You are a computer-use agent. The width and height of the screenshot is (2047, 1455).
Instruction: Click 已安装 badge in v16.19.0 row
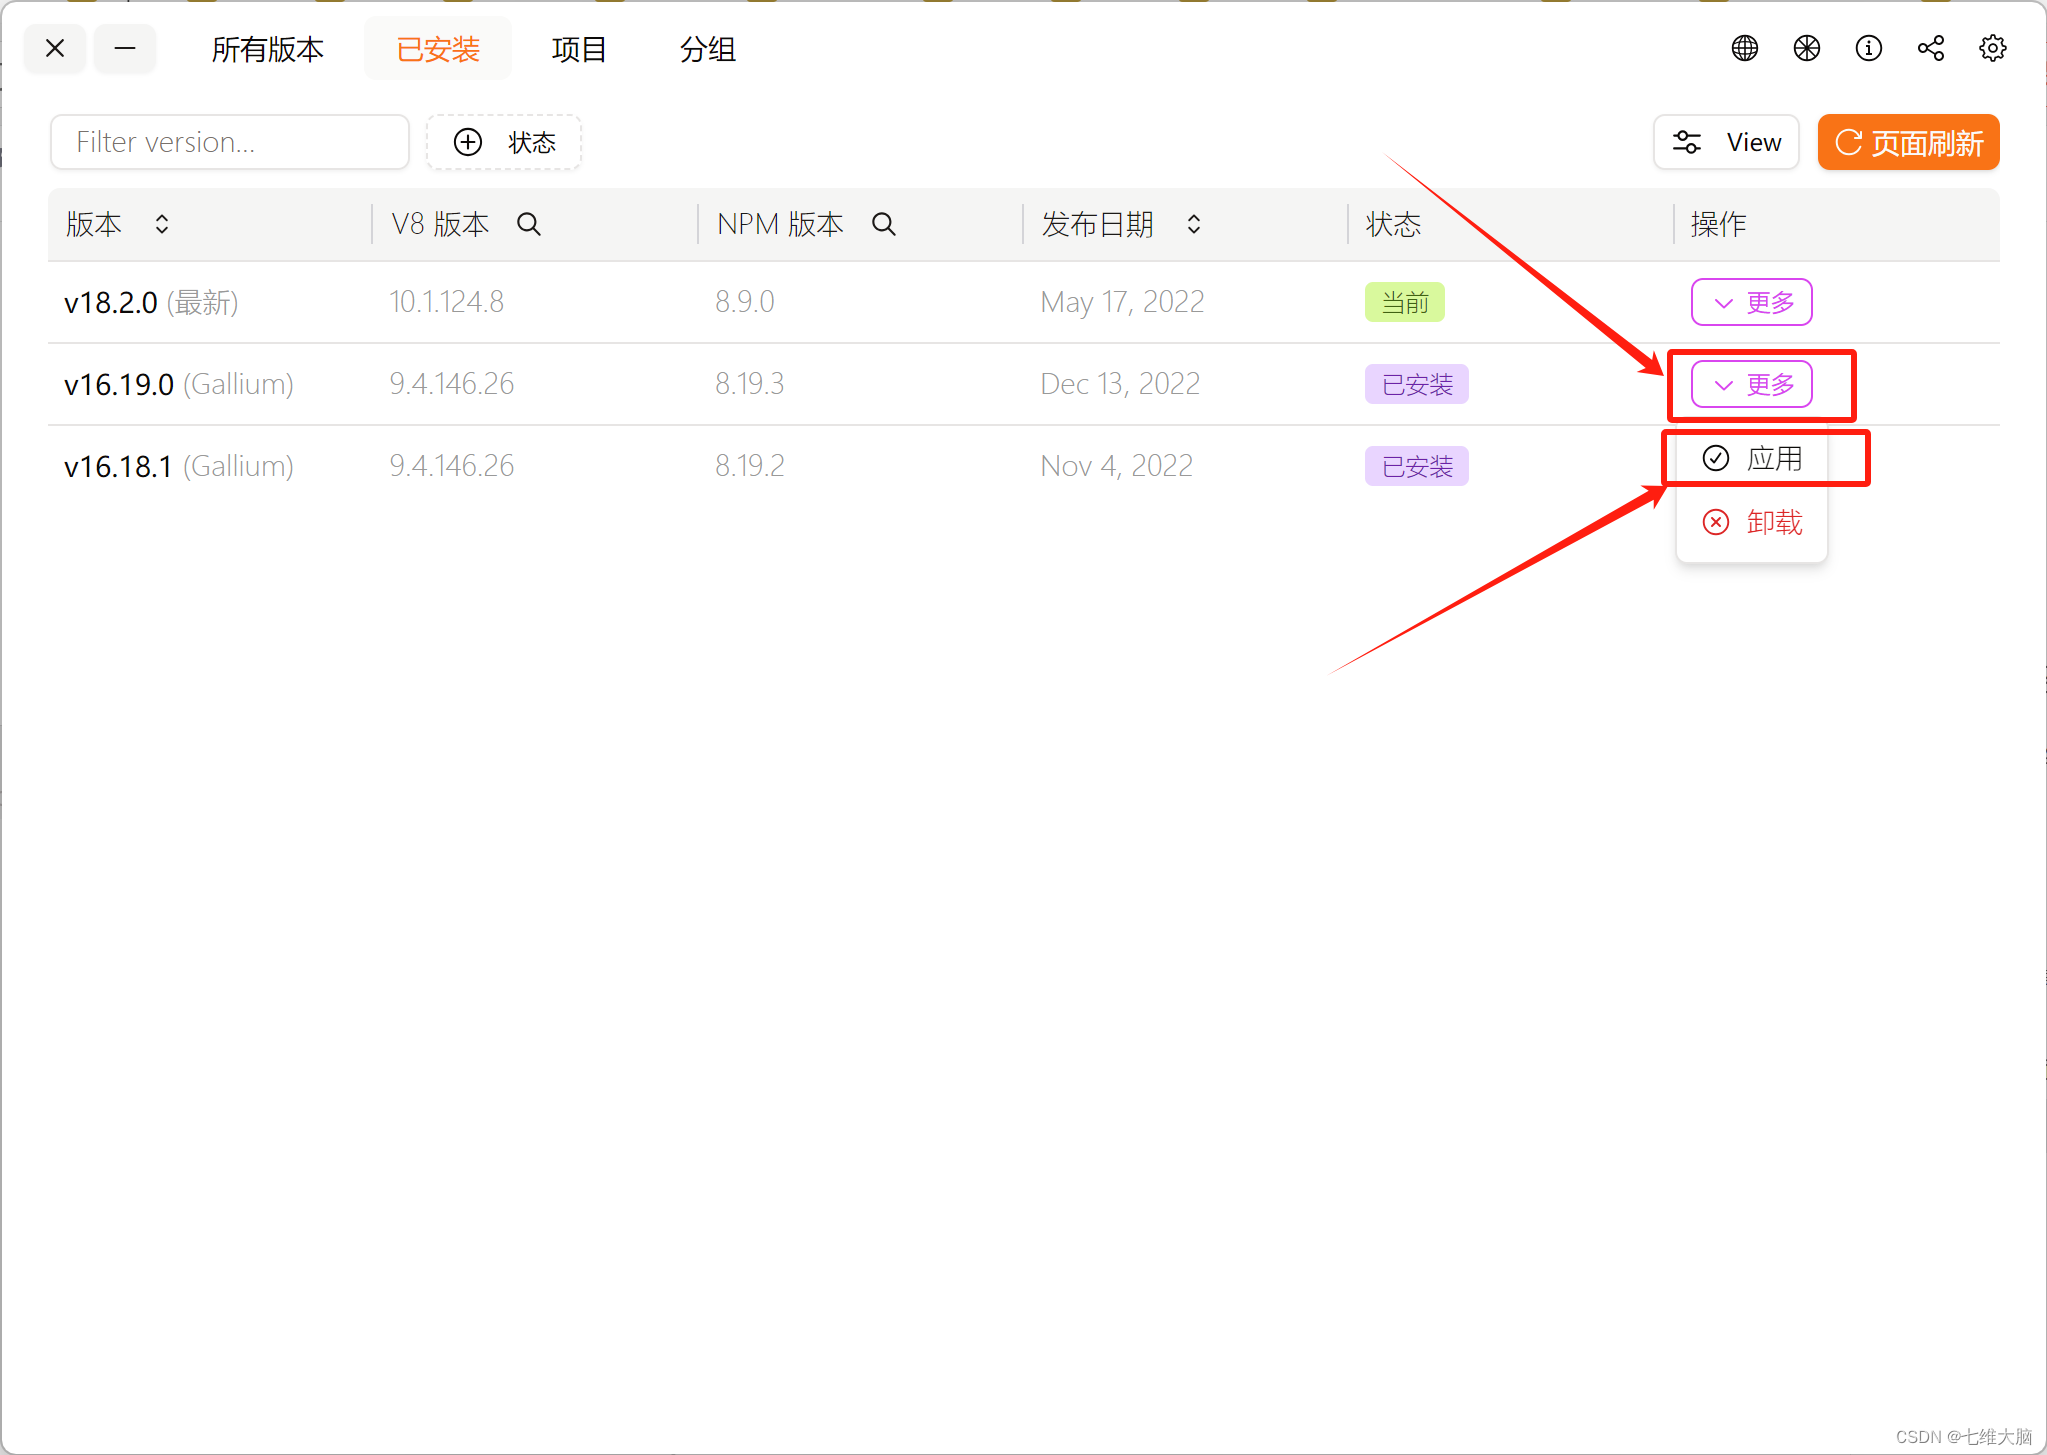tap(1416, 384)
